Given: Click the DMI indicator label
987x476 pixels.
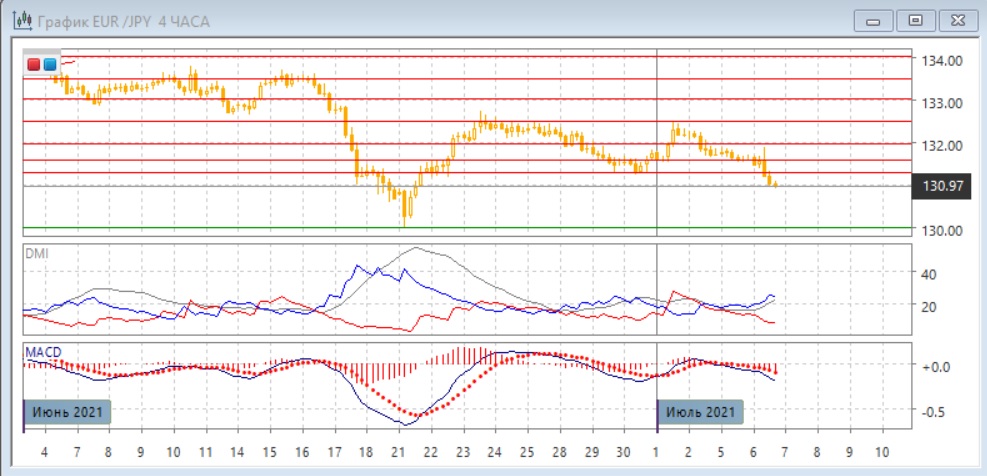Looking at the screenshot, I should pyautogui.click(x=36, y=253).
